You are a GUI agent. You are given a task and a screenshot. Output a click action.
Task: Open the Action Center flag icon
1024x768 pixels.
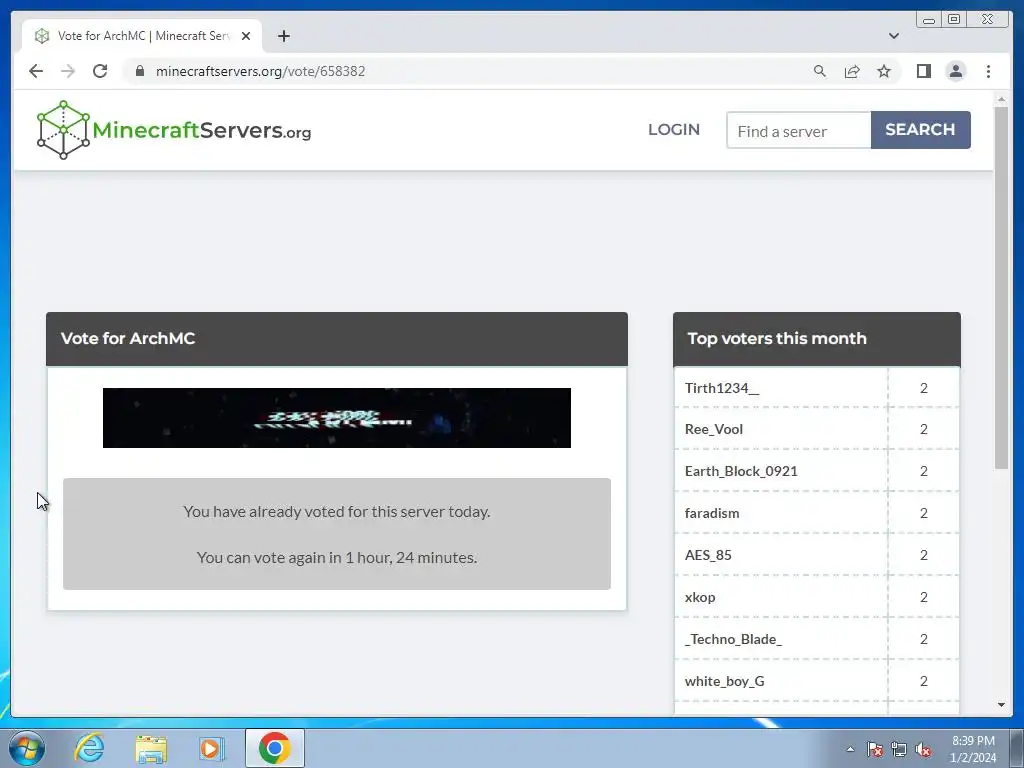pyautogui.click(x=875, y=749)
